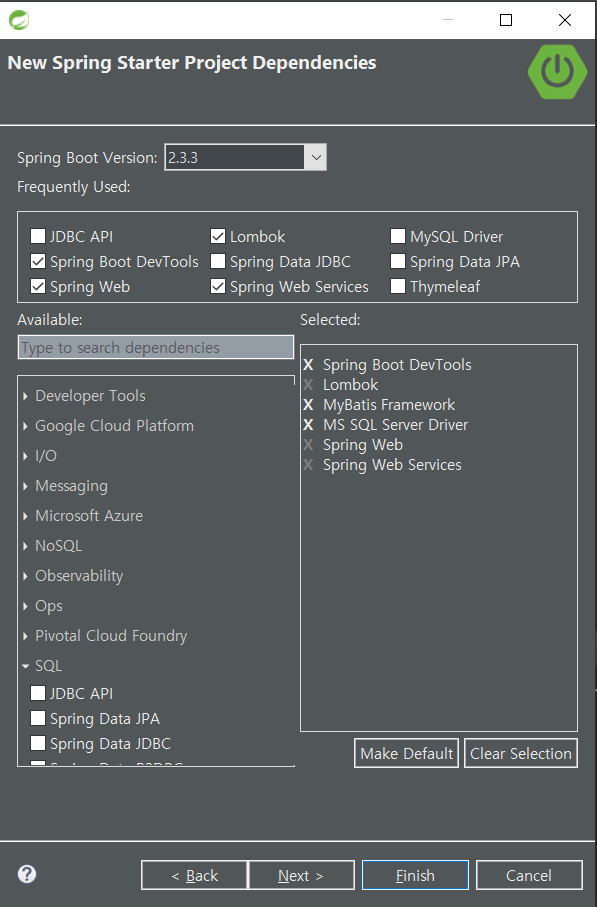The image size is (597, 907).
Task: Click the green Spring Boot power logo
Action: click(557, 72)
